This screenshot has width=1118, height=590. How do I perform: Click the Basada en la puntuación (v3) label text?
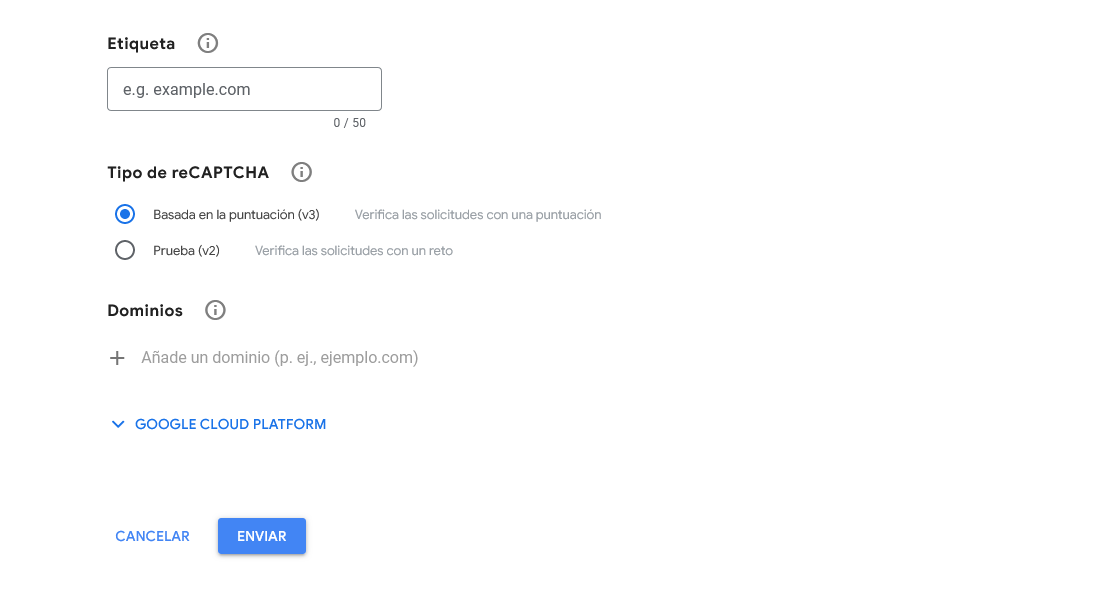click(236, 214)
